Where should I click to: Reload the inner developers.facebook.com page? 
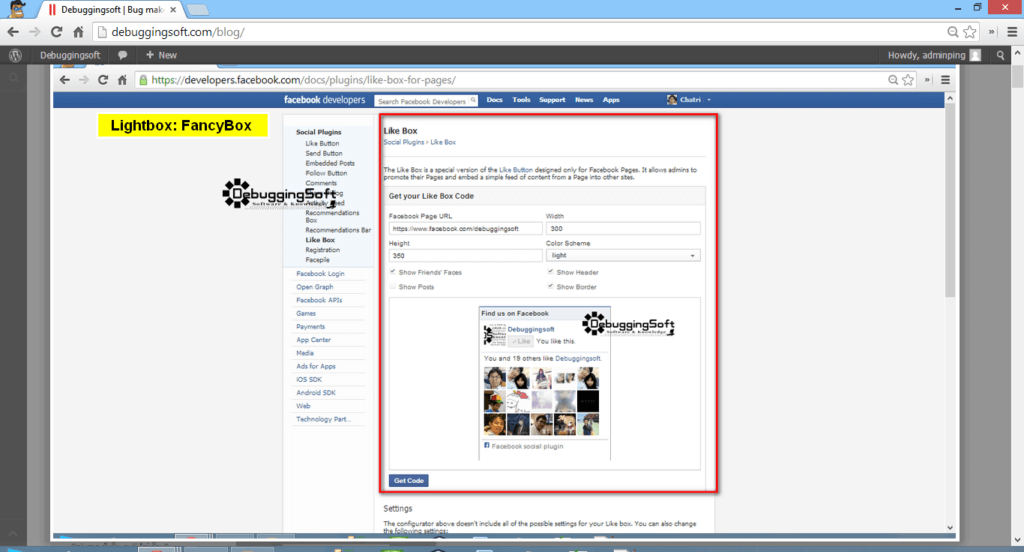click(103, 80)
